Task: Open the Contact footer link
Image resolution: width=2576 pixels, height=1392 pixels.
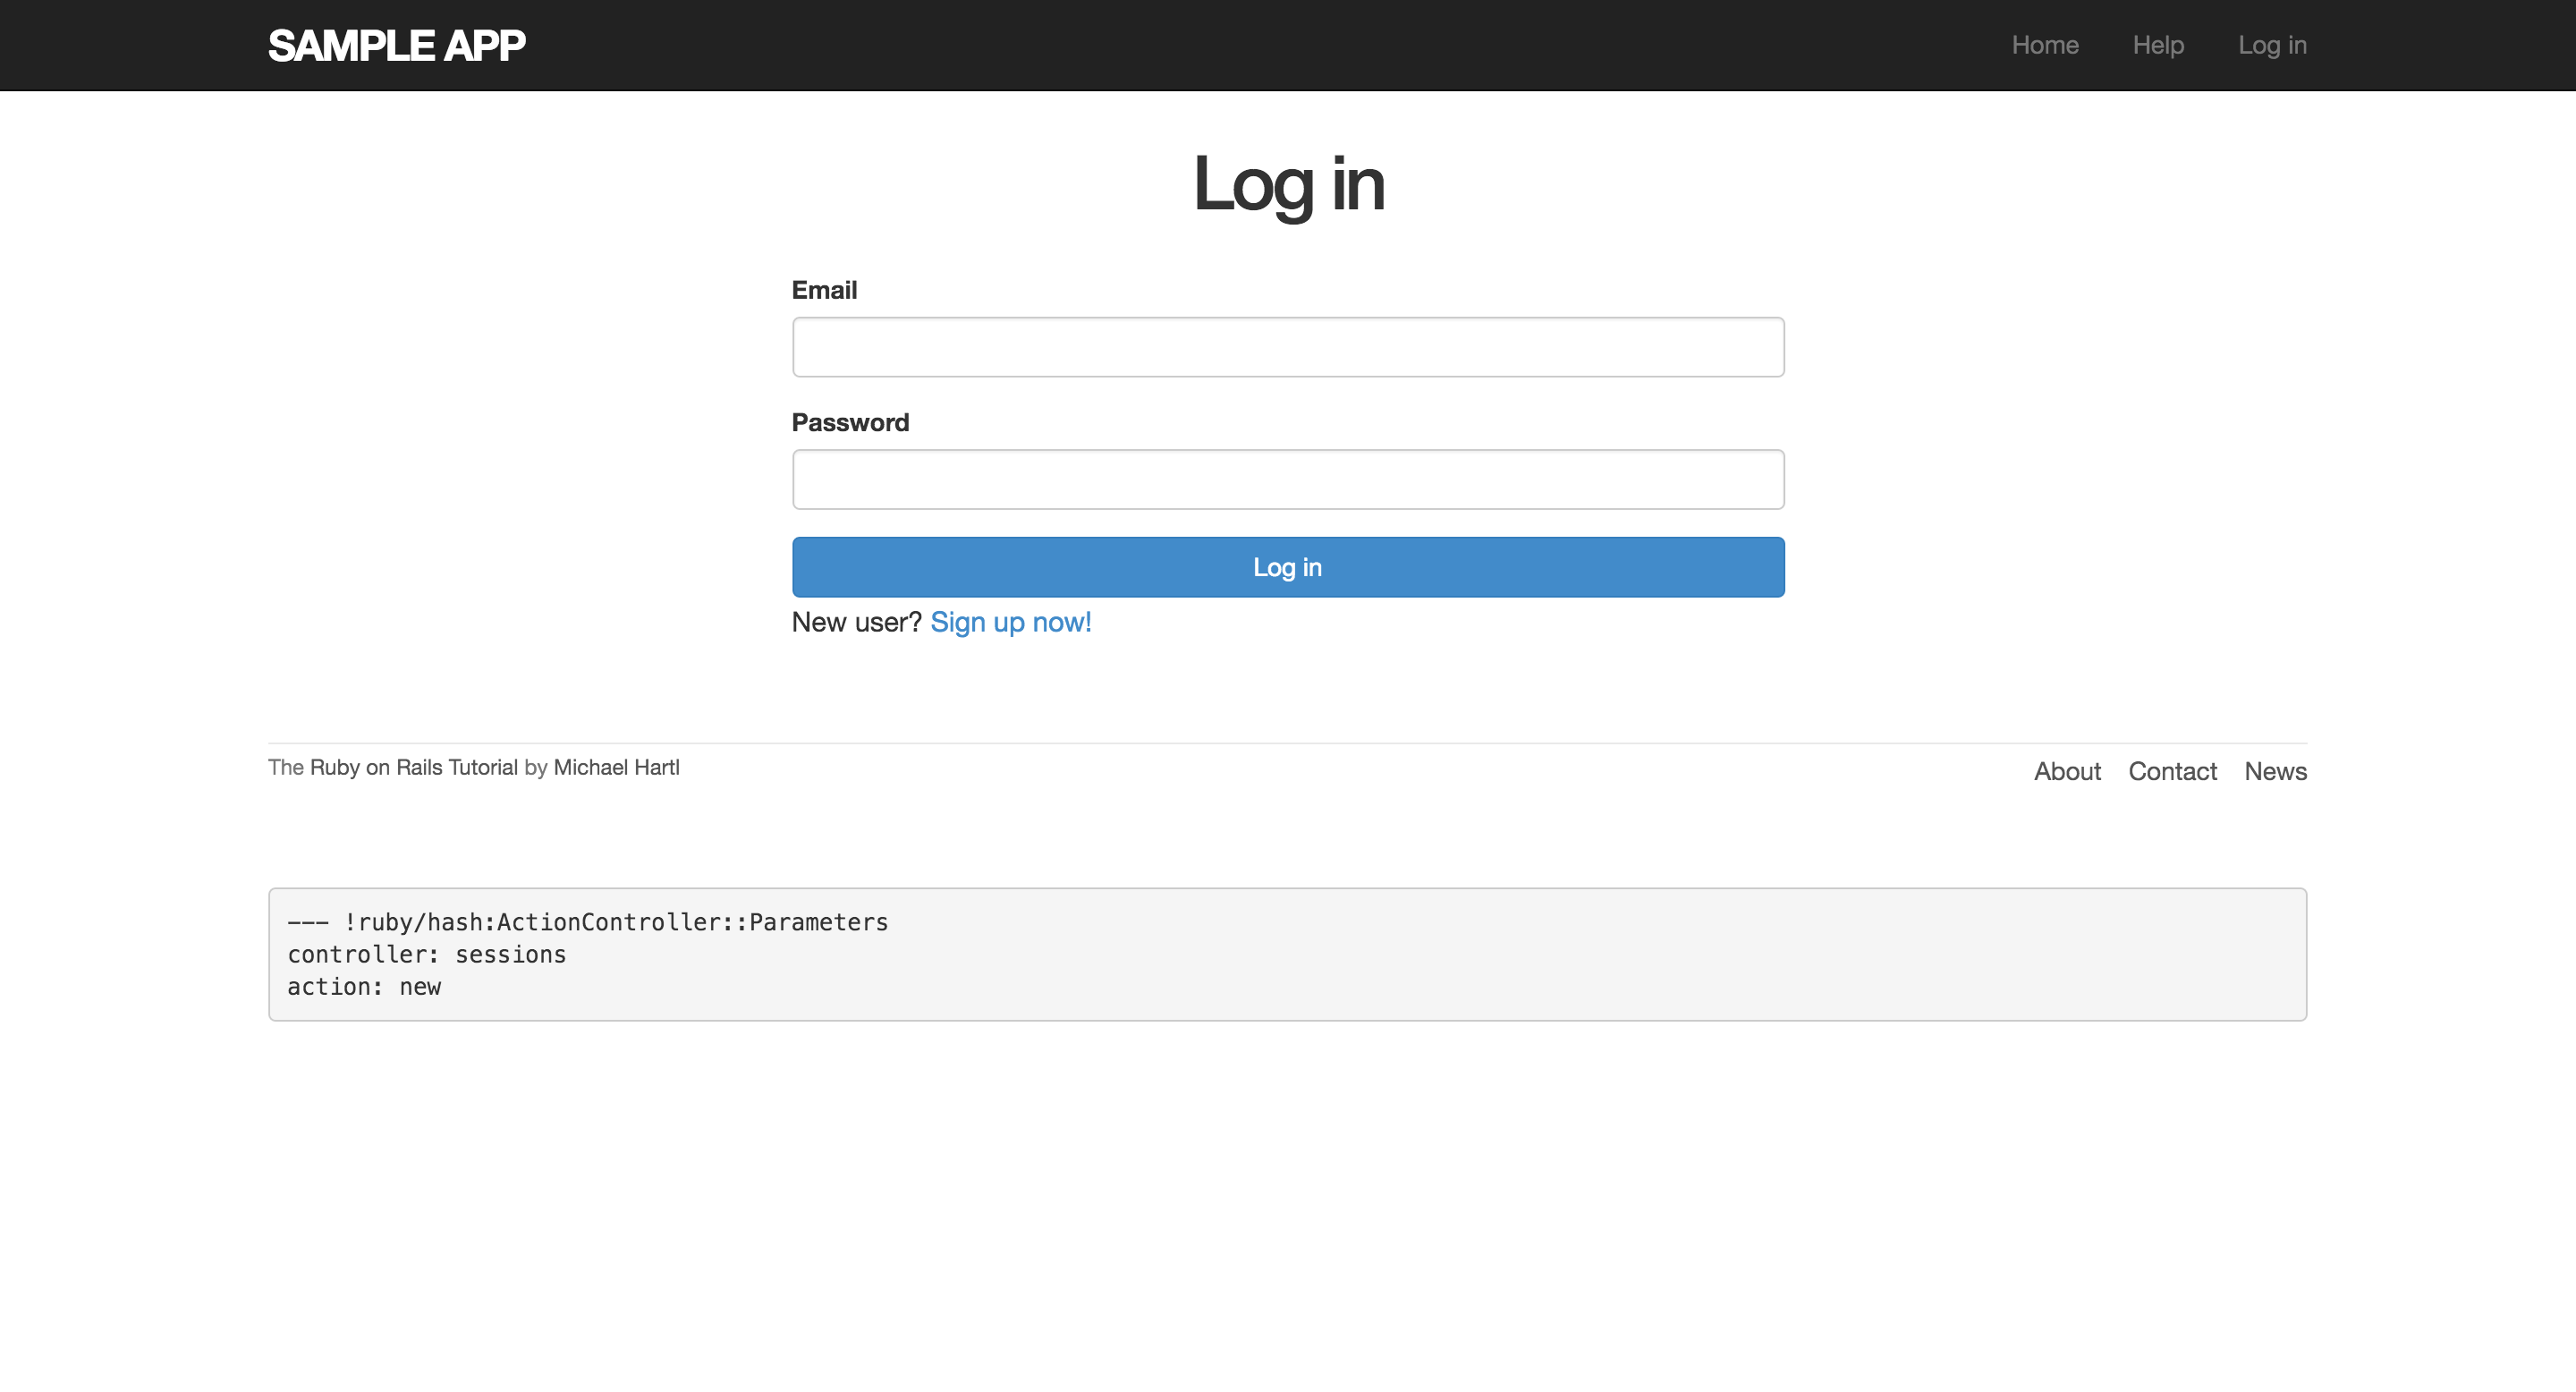Action: 2171,771
